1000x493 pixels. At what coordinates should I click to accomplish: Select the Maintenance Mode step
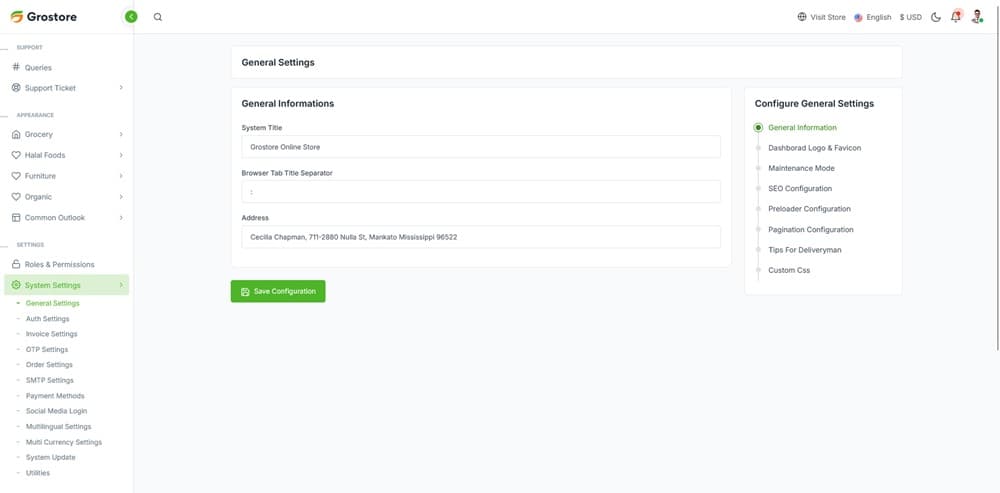801,168
